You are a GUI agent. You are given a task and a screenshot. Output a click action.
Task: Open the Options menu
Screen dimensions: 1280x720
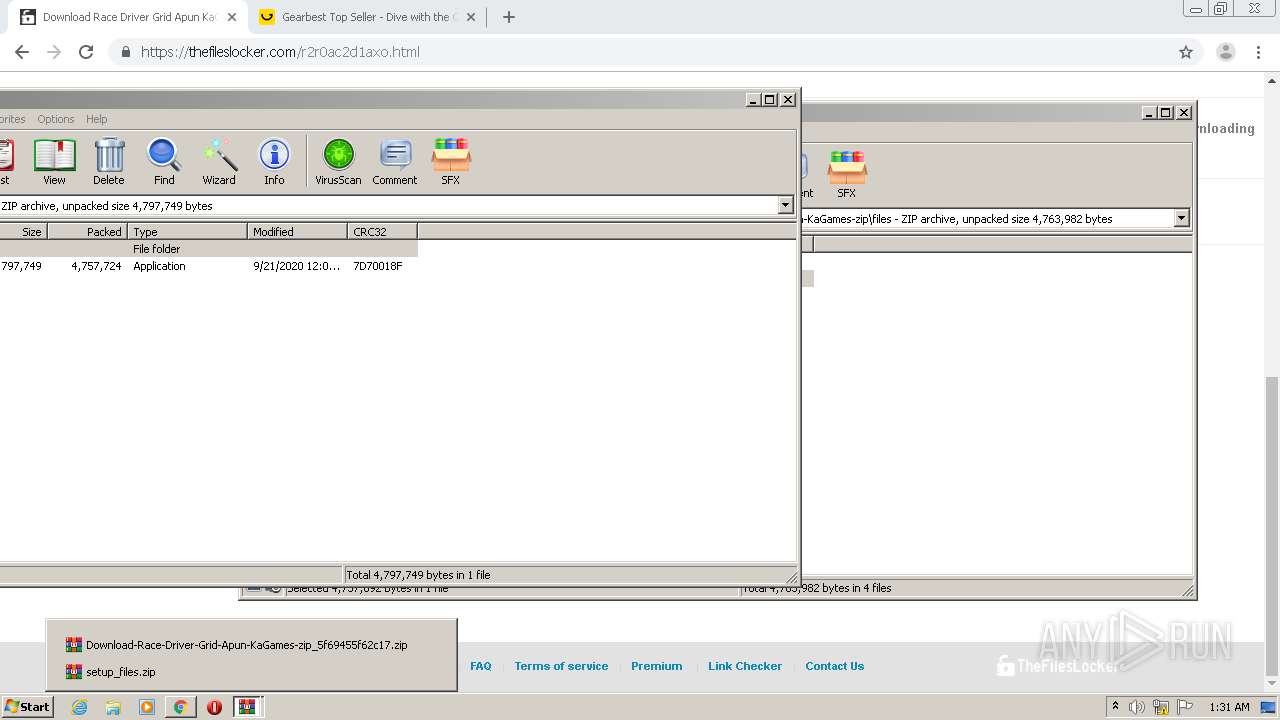click(56, 119)
